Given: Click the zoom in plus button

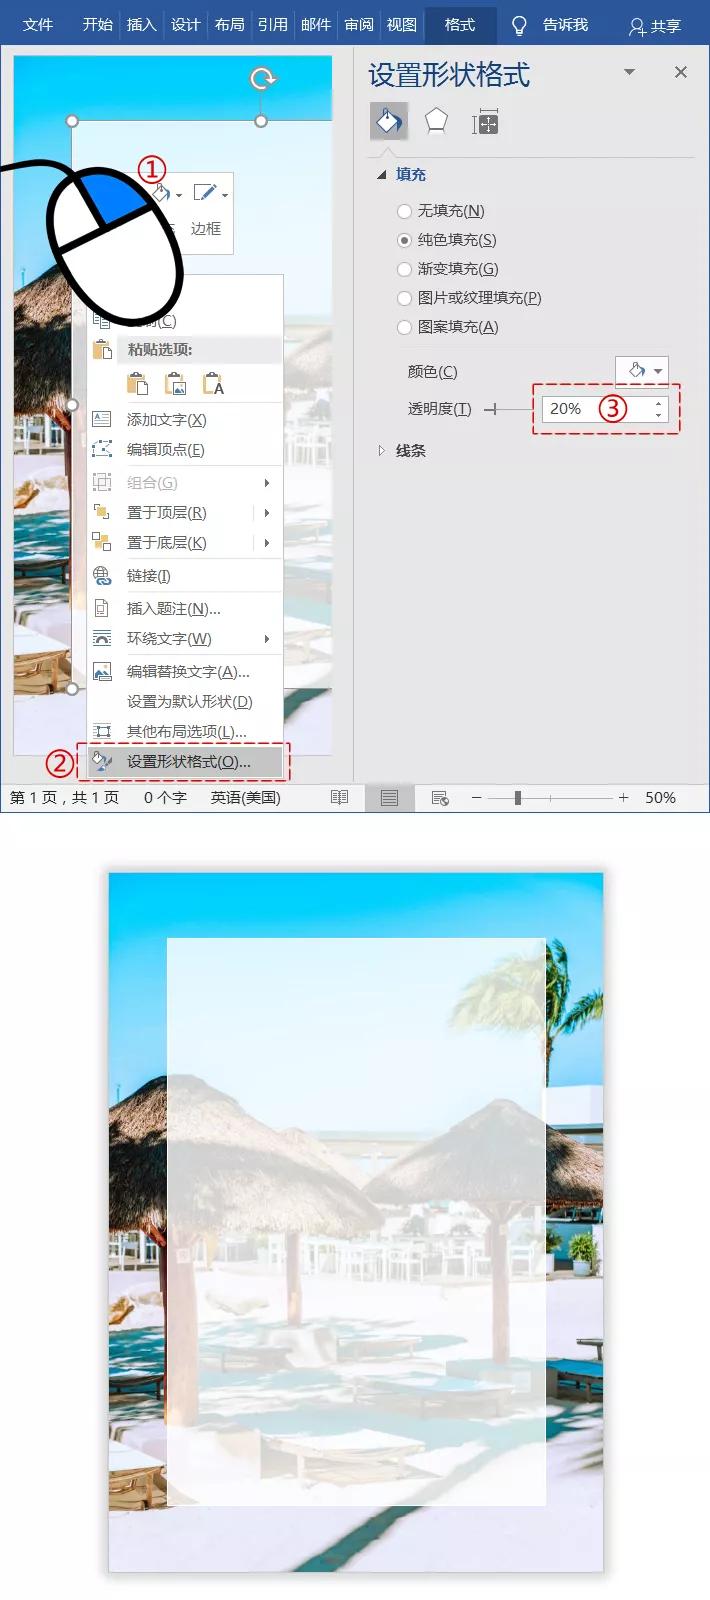Looking at the screenshot, I should point(623,798).
